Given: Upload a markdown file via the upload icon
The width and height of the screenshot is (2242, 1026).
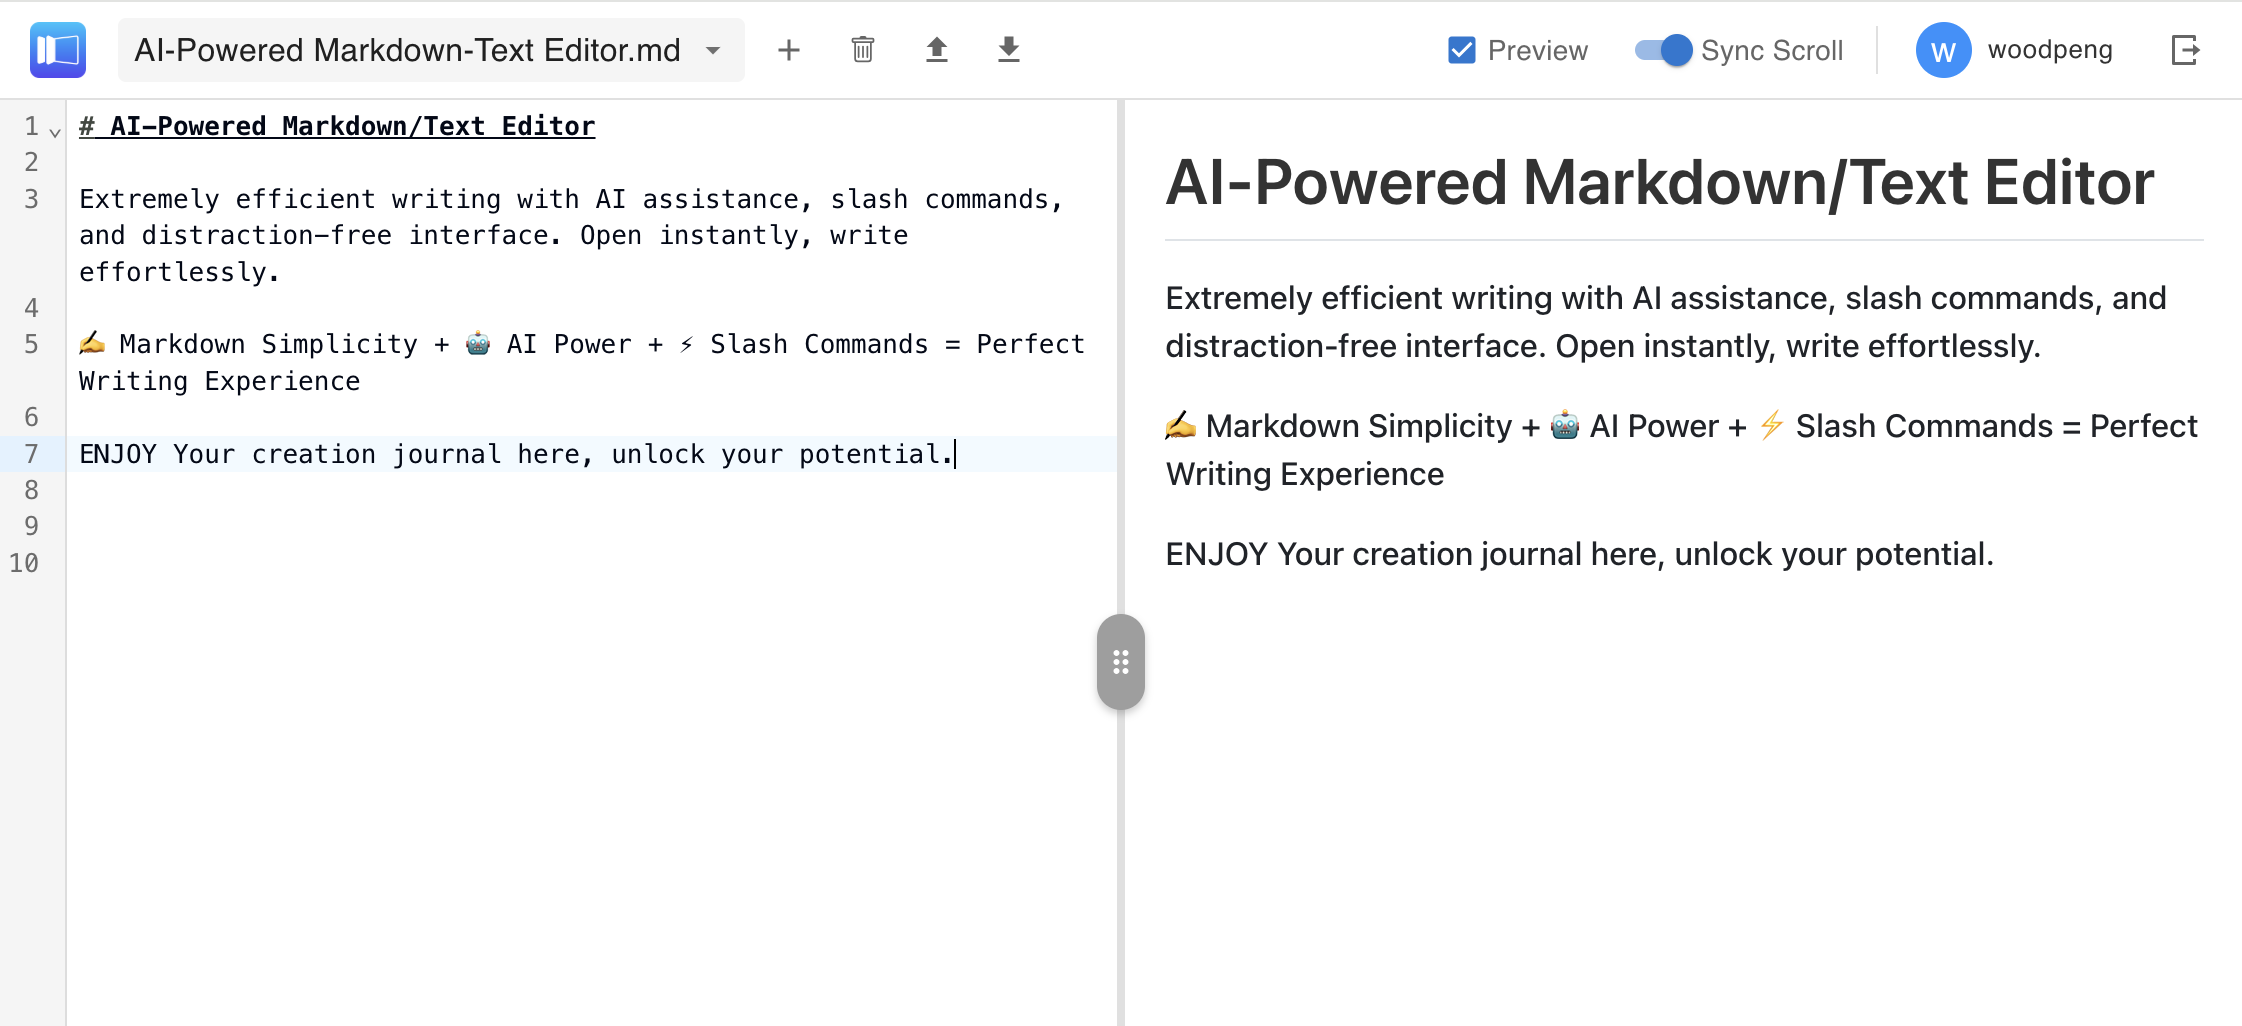Looking at the screenshot, I should (x=937, y=49).
